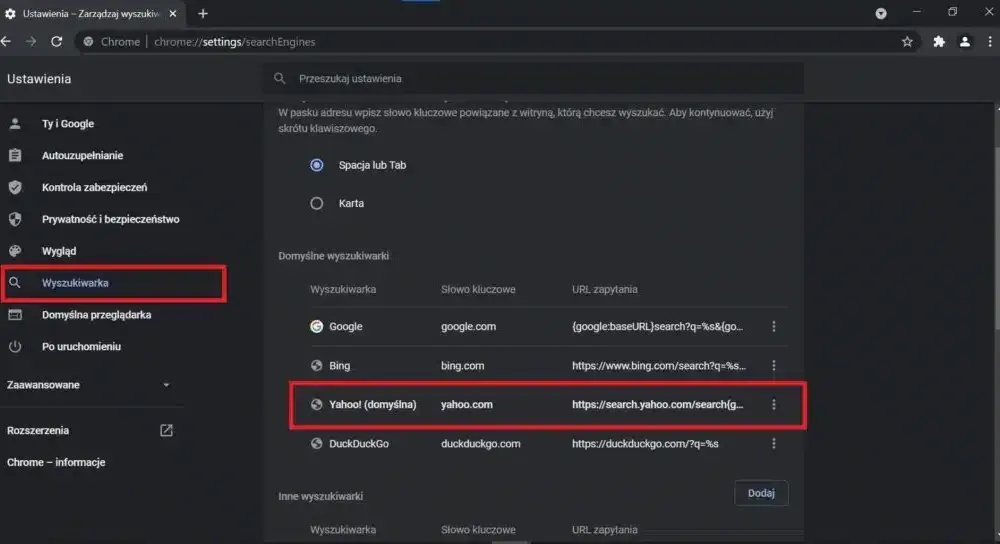Click the external link icon next to Rozszerzenia
Image resolution: width=1000 pixels, height=544 pixels.
pos(166,430)
